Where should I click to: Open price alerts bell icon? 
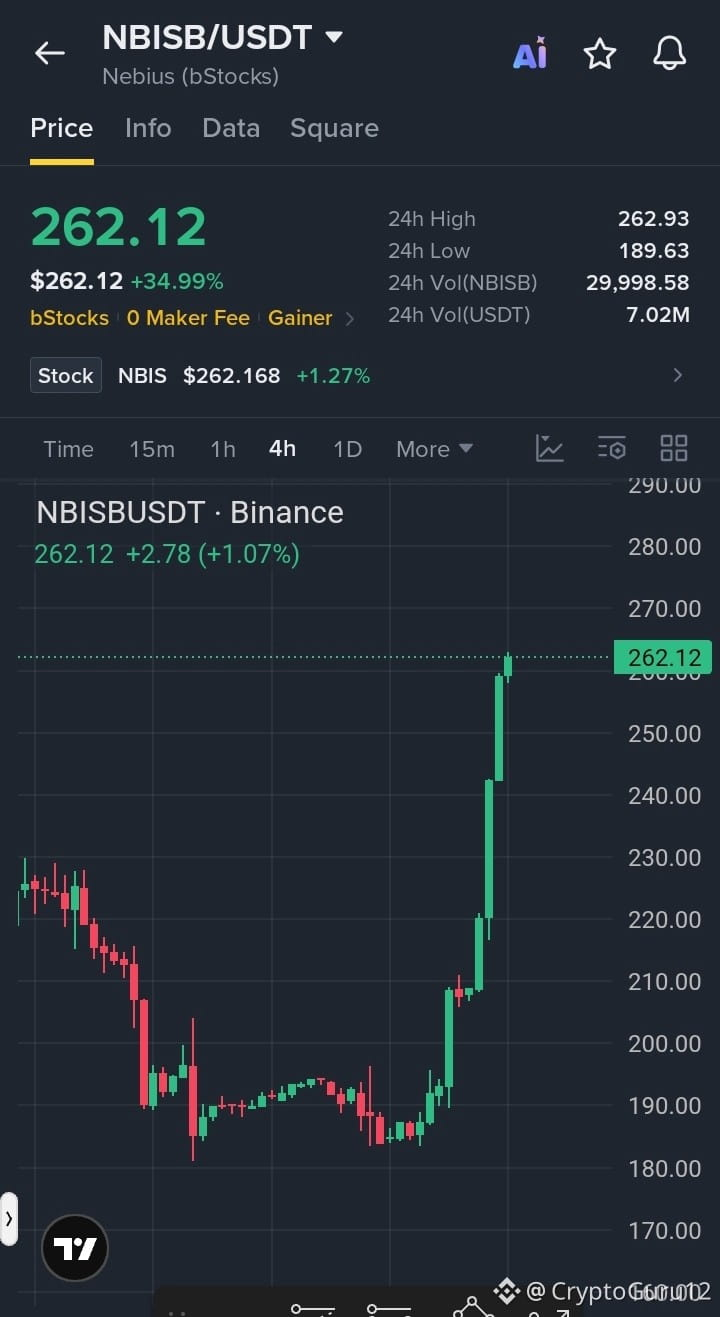pyautogui.click(x=669, y=53)
